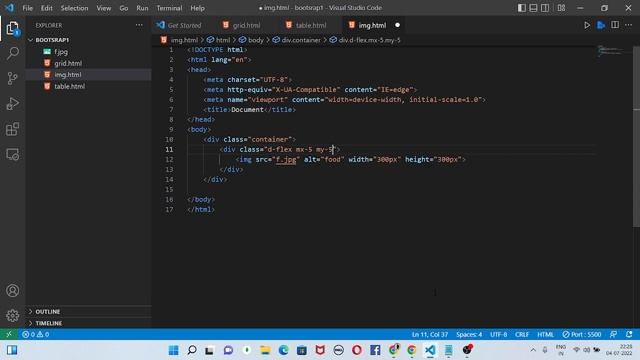
Task: Open Explorer Views and More Actions ellipsis
Action: pos(139,25)
